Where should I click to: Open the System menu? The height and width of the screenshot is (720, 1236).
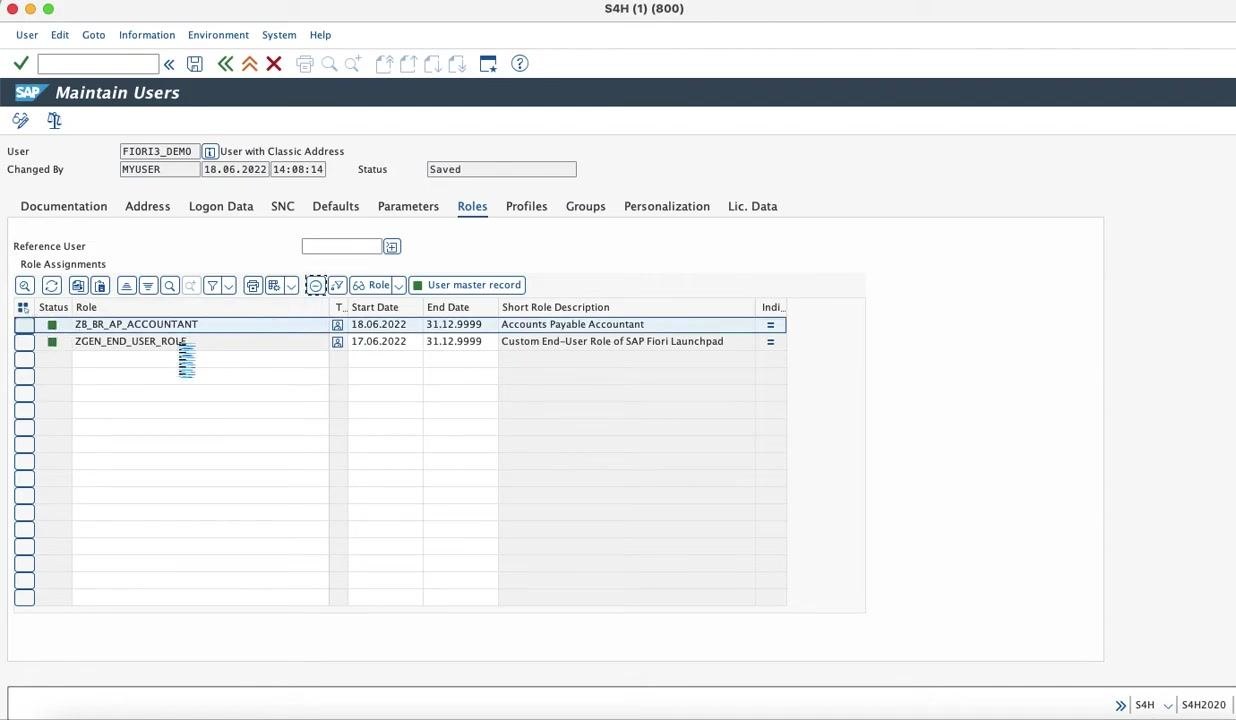(279, 35)
